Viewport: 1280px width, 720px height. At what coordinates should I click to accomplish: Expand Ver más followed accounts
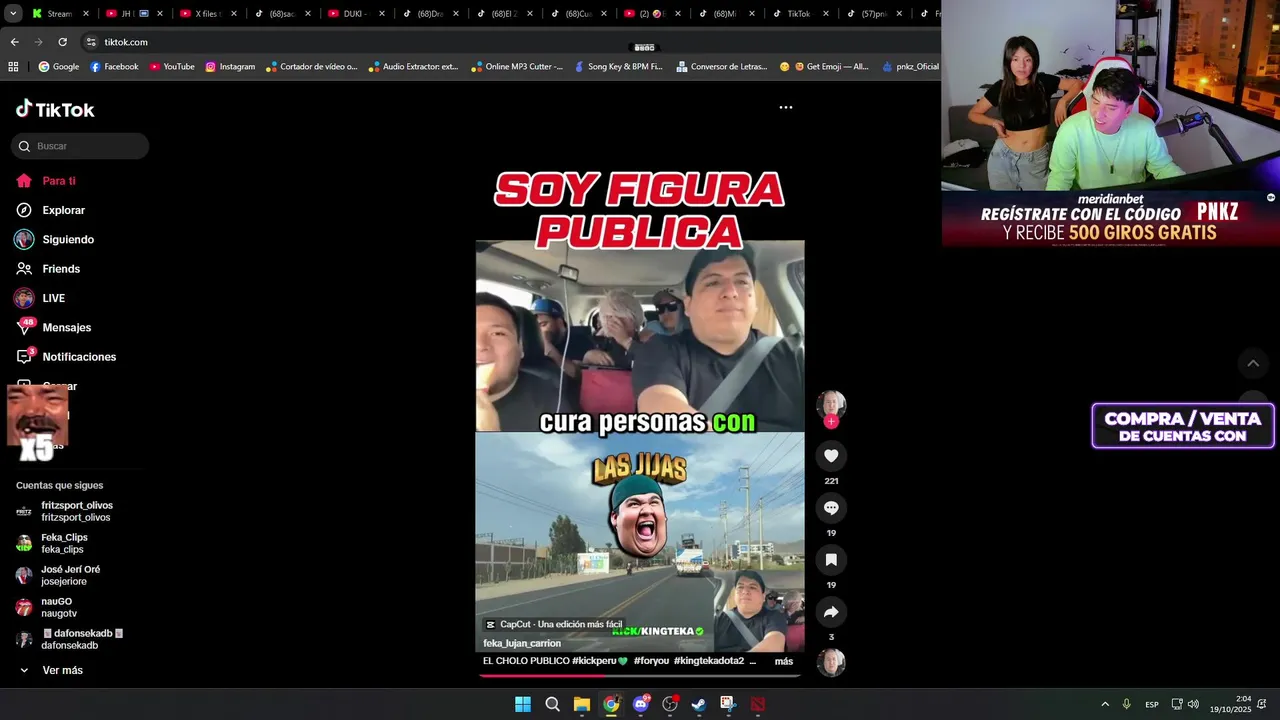51,670
